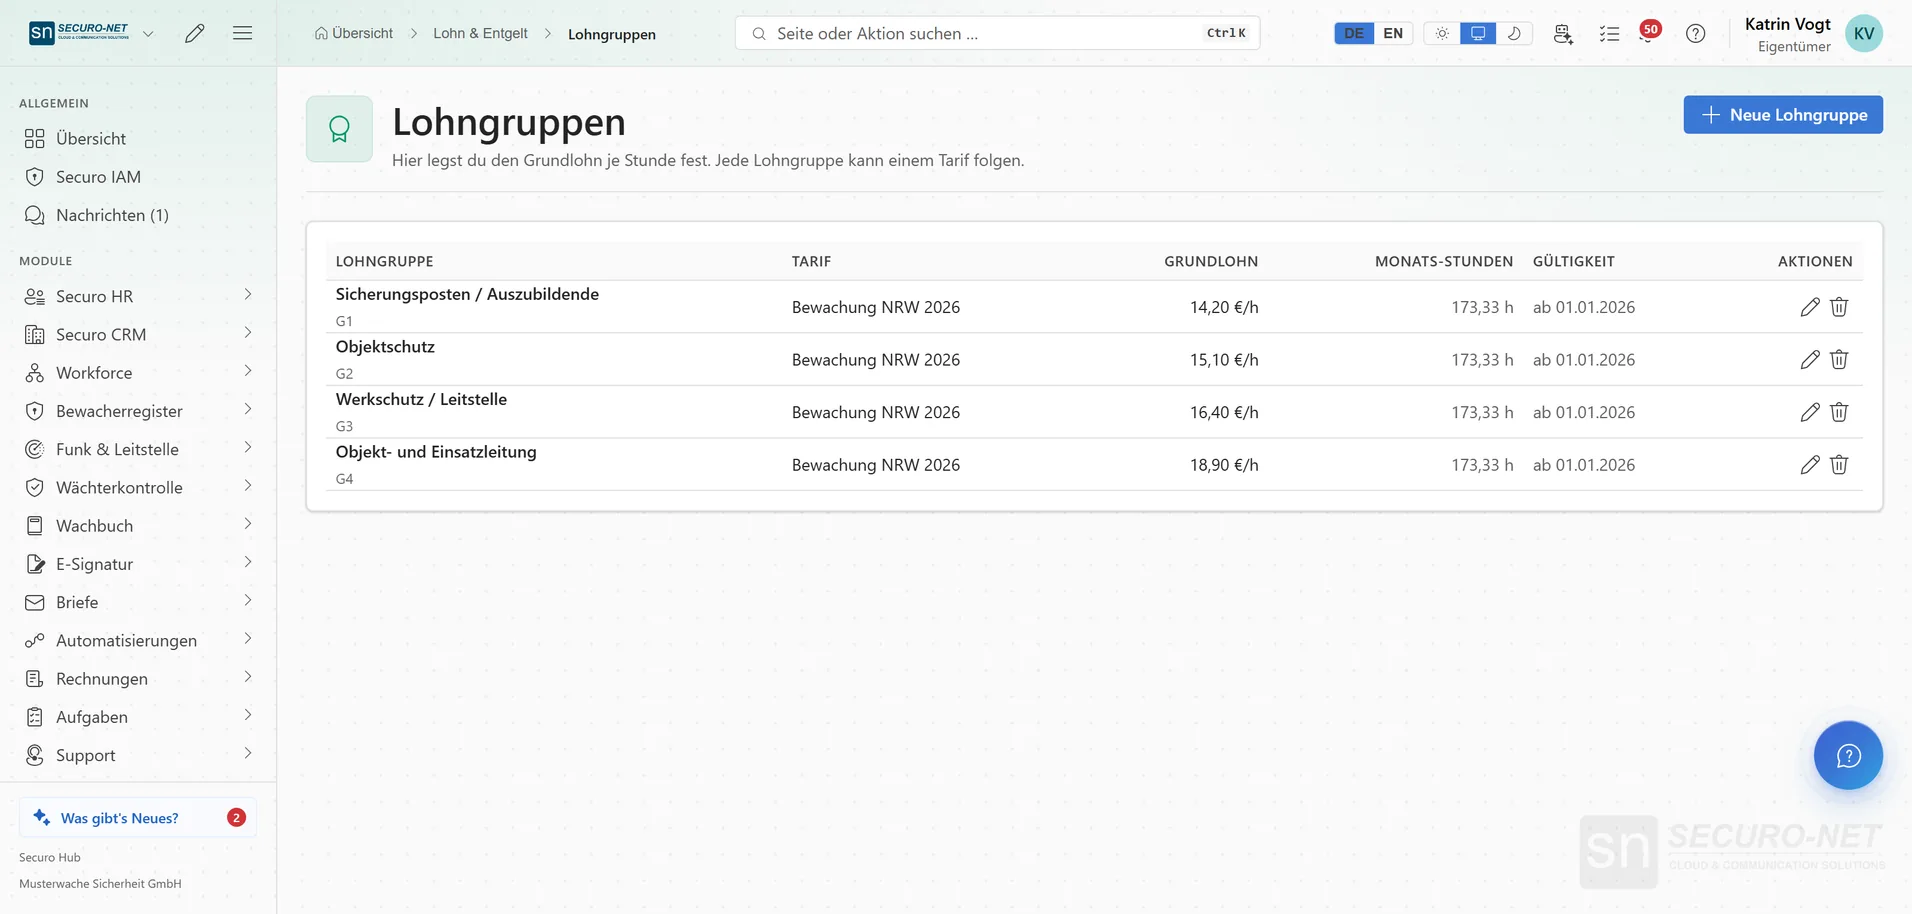Select the light theme sun toggle

pos(1442,33)
